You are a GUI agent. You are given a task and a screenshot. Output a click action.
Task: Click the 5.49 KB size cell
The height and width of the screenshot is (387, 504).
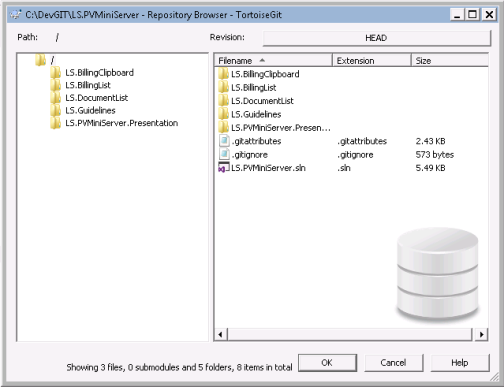click(430, 168)
